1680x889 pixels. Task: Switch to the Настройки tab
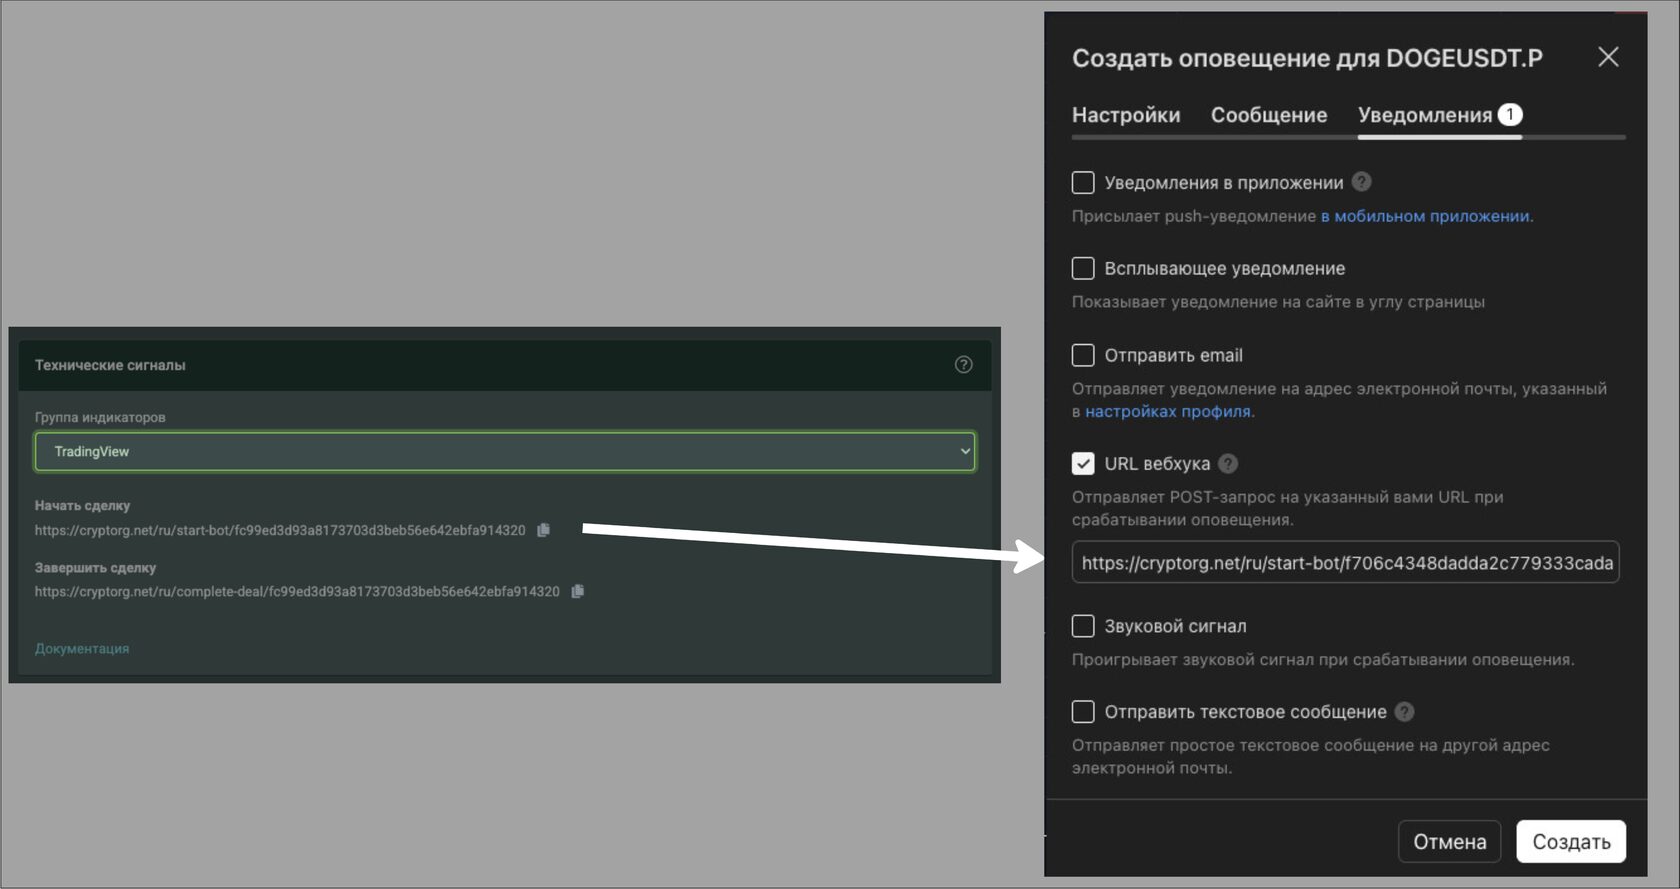1126,115
